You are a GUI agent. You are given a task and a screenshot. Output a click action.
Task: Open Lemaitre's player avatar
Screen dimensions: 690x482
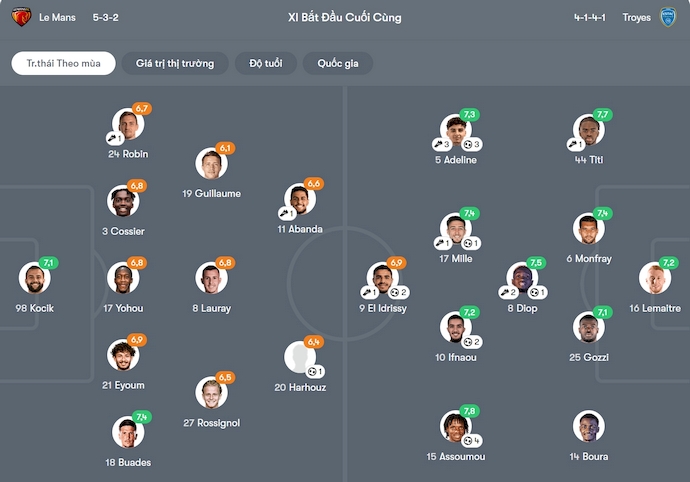655,279
